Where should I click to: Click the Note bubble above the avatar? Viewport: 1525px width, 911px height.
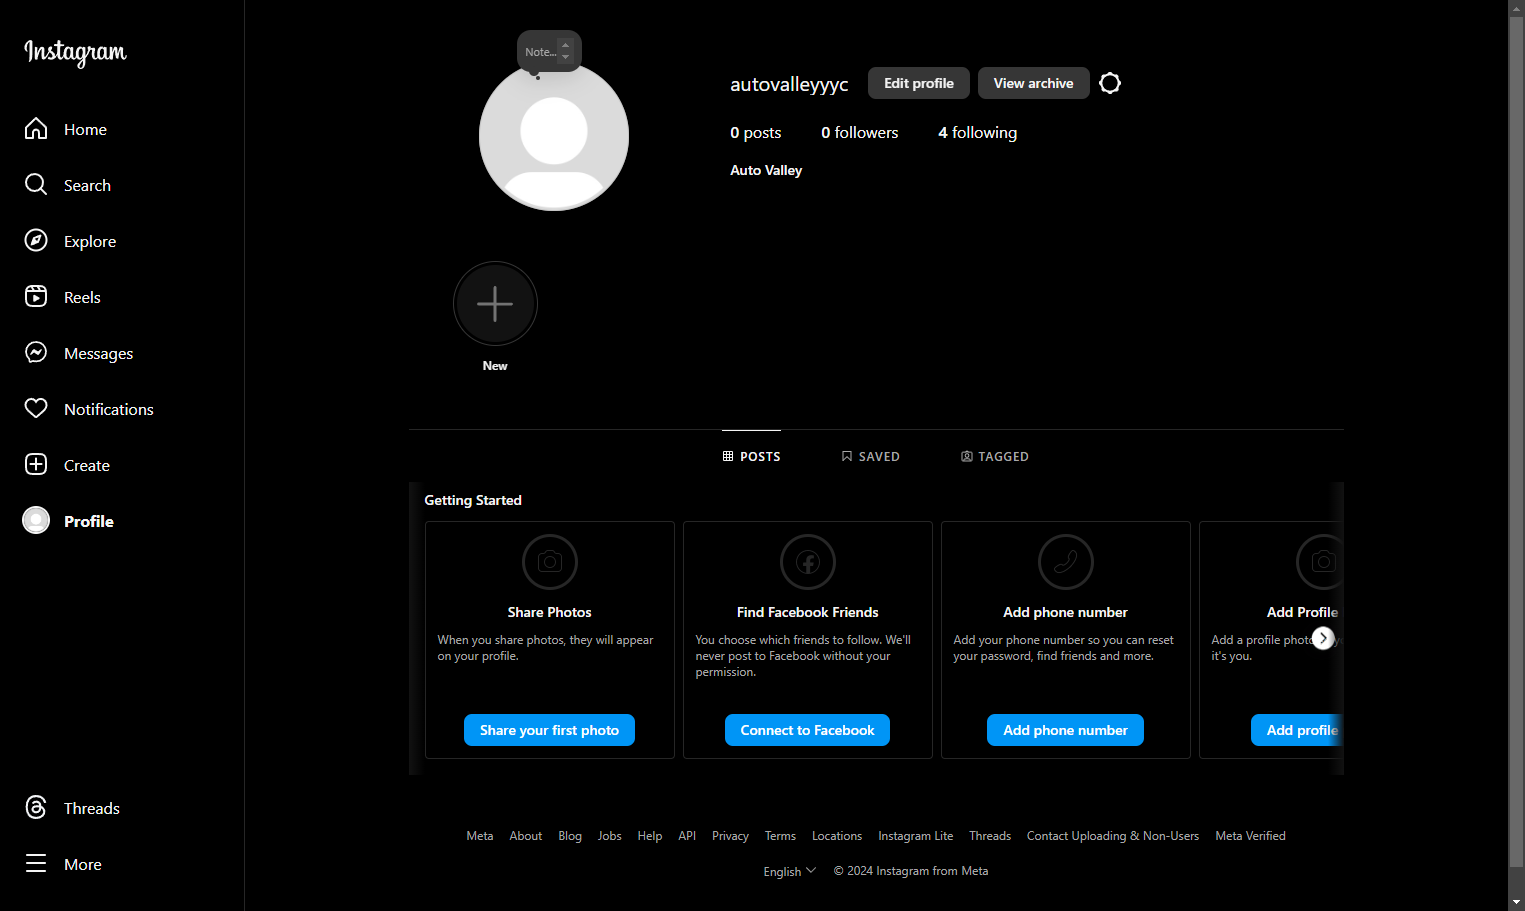[549, 51]
